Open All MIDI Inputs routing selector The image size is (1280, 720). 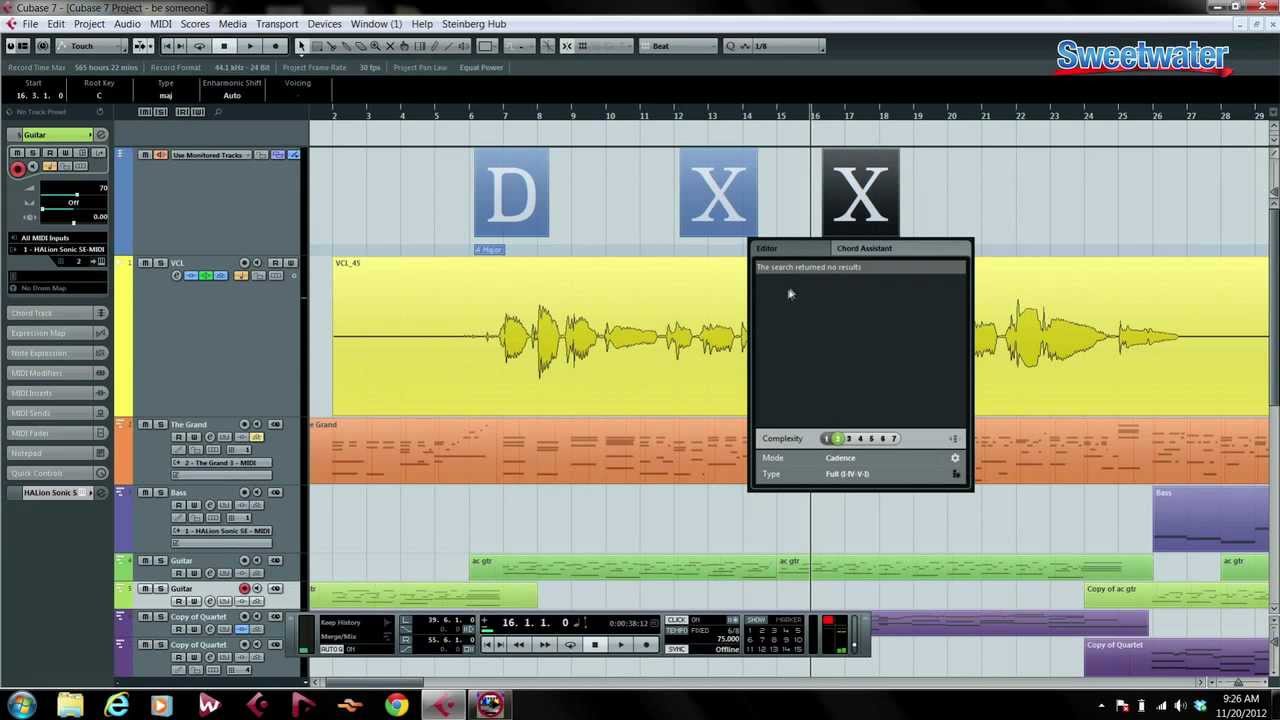(57, 238)
